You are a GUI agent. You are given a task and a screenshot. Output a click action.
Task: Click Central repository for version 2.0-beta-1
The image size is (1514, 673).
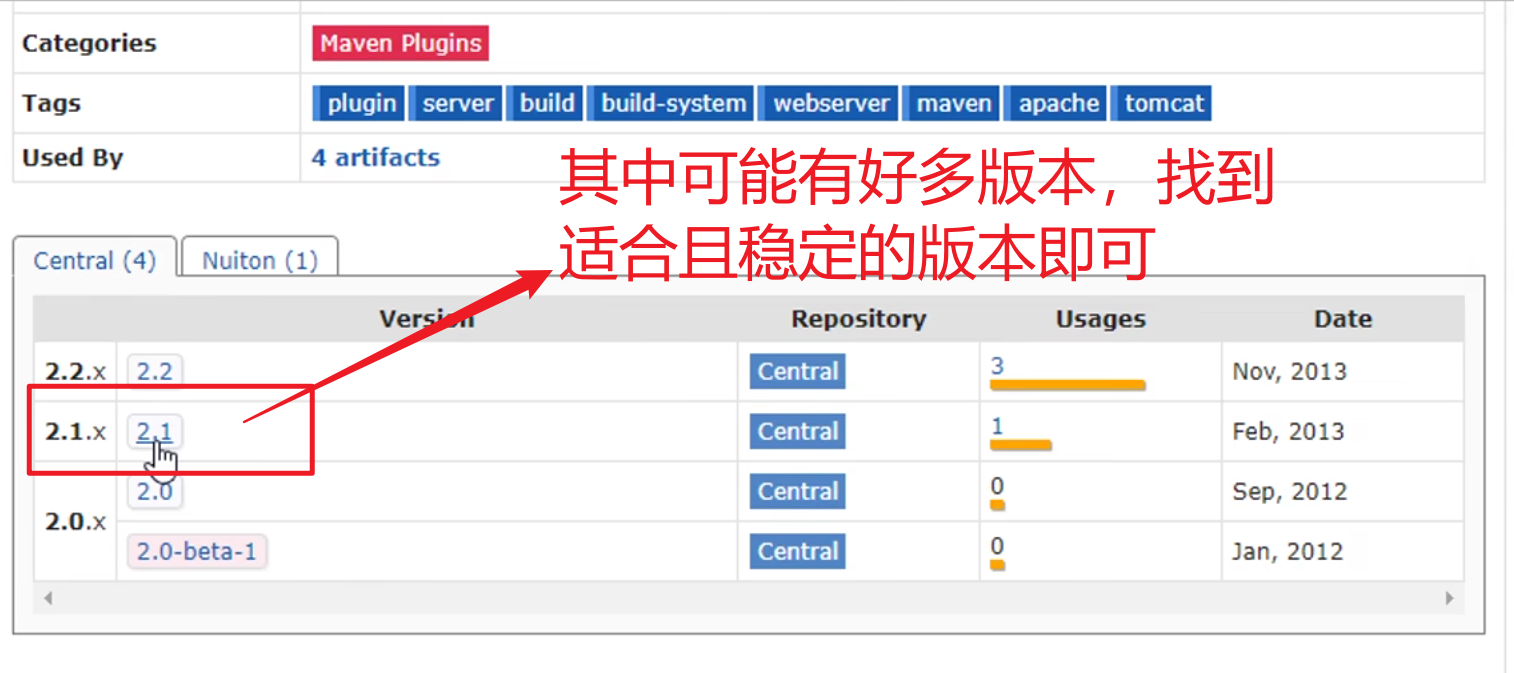pos(797,551)
